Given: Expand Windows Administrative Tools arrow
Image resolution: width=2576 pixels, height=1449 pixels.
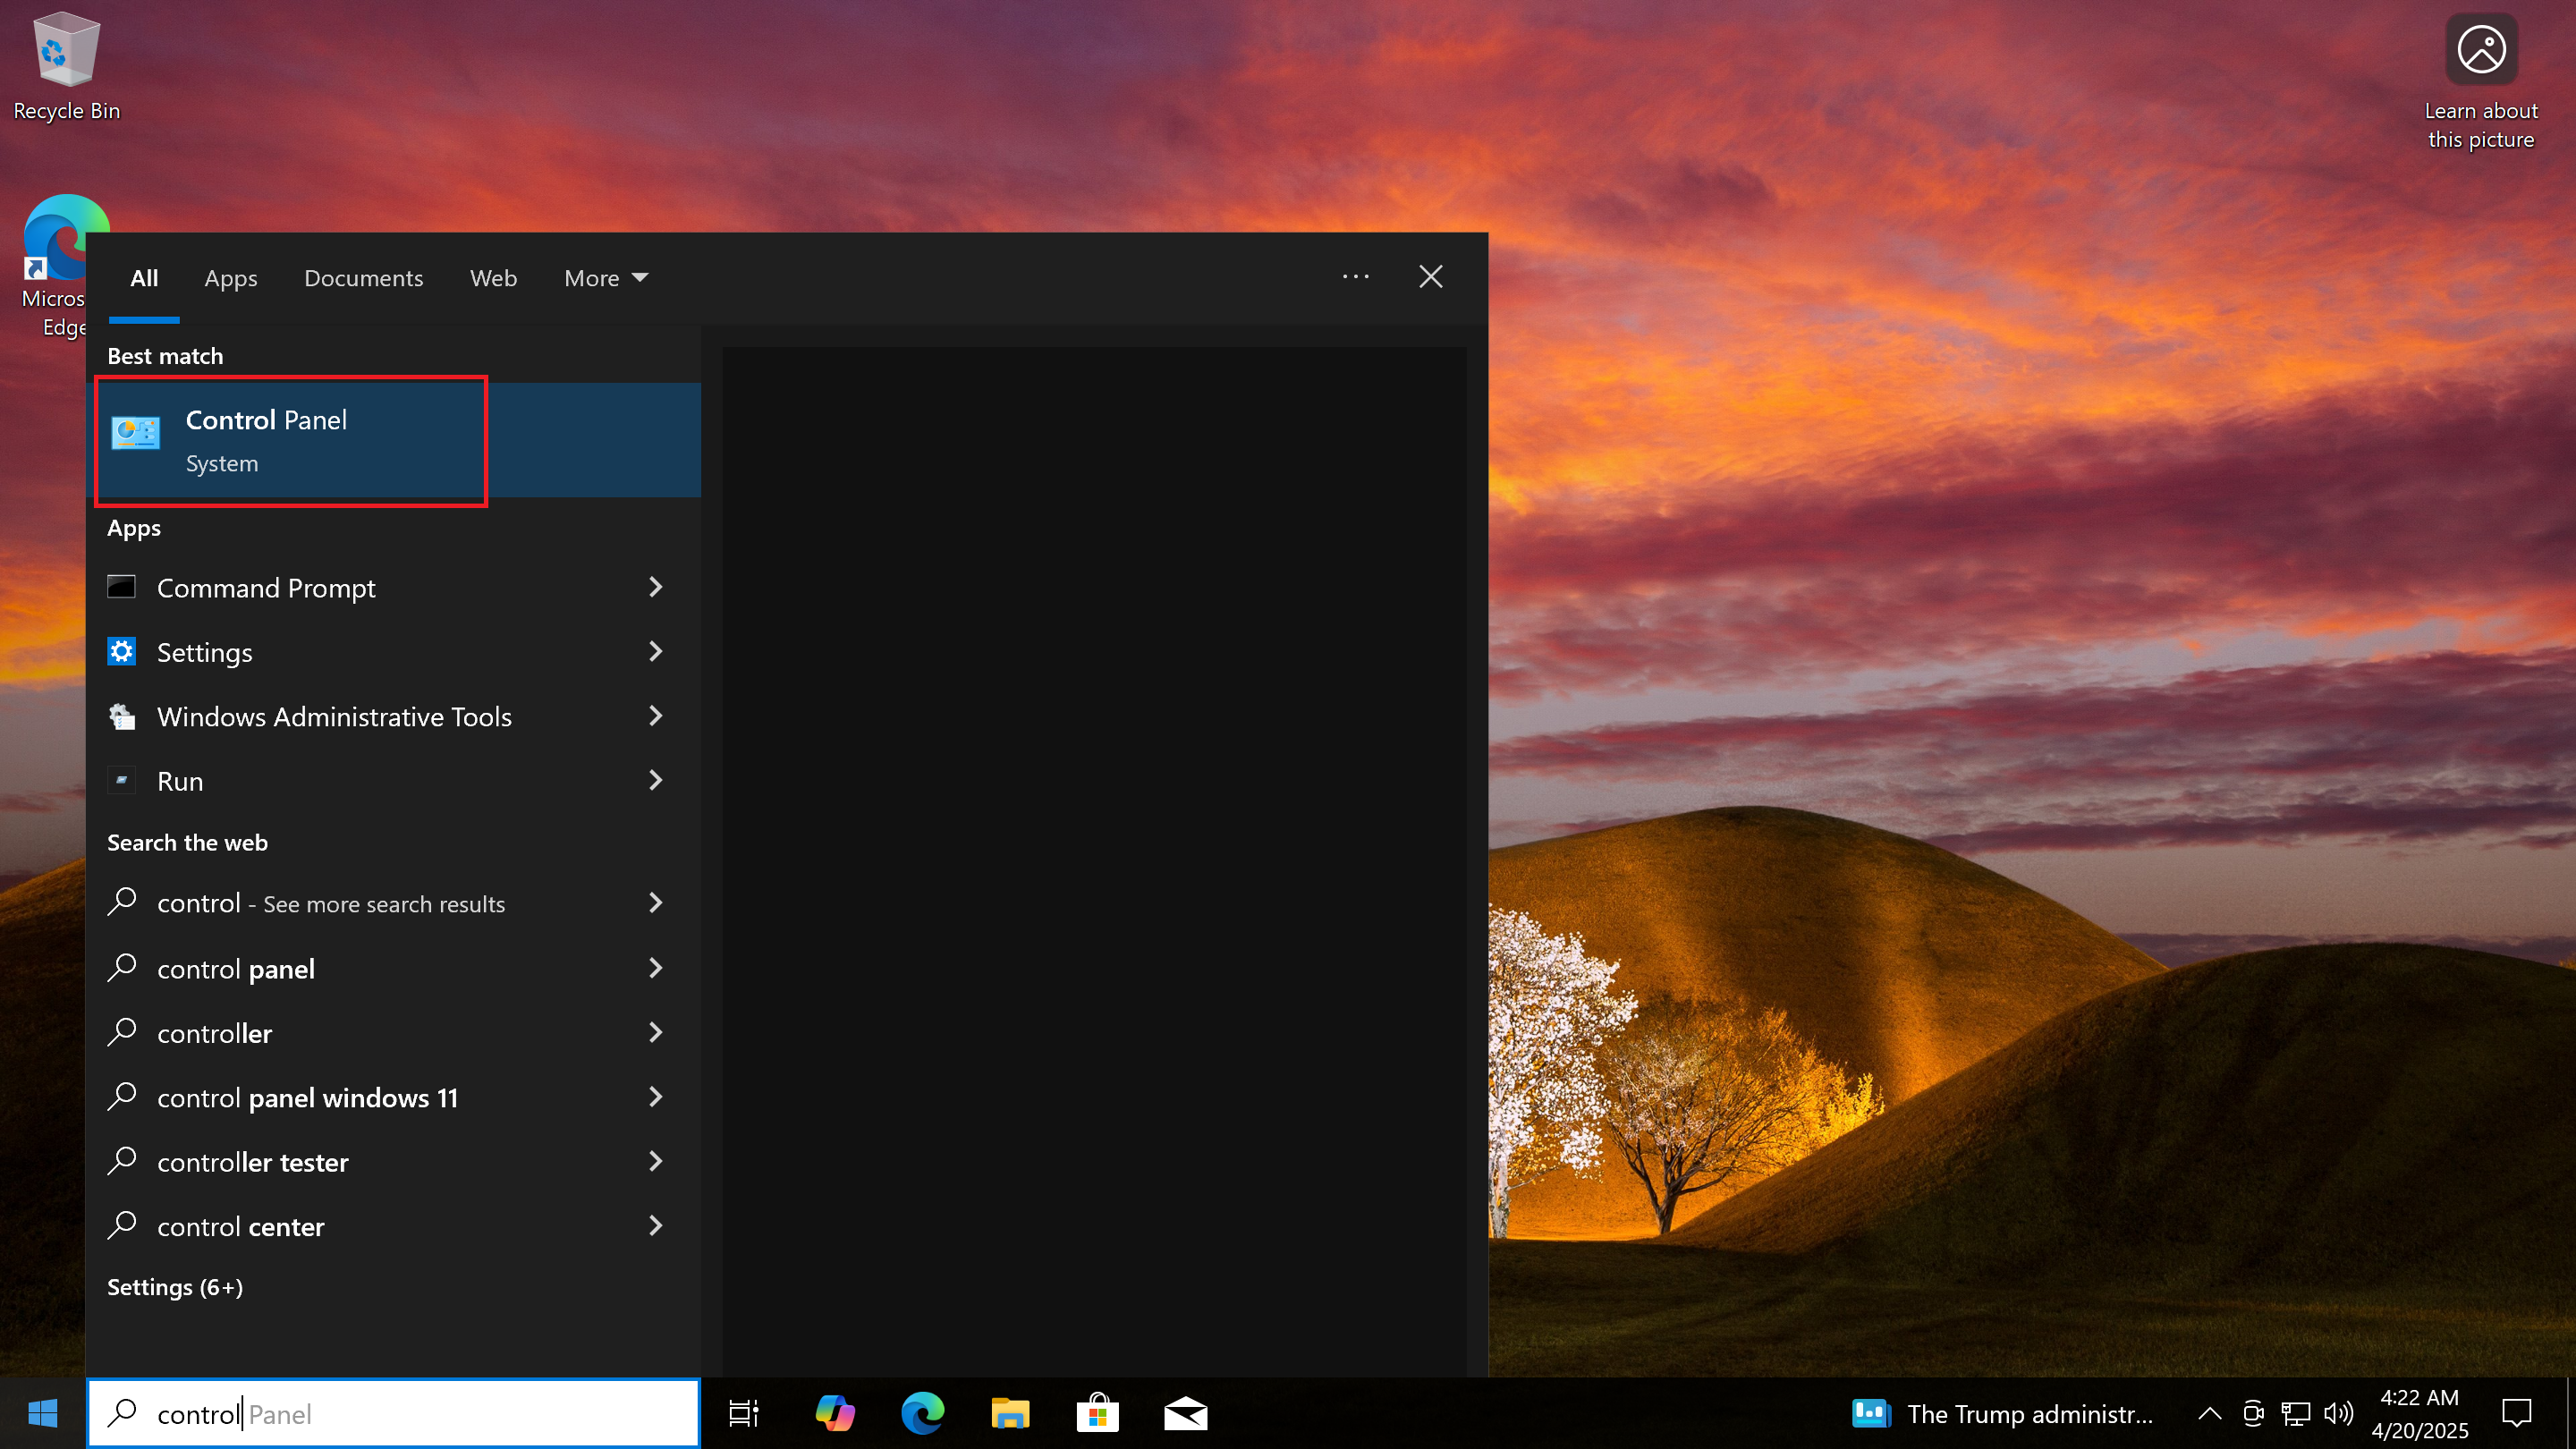Looking at the screenshot, I should (x=656, y=715).
